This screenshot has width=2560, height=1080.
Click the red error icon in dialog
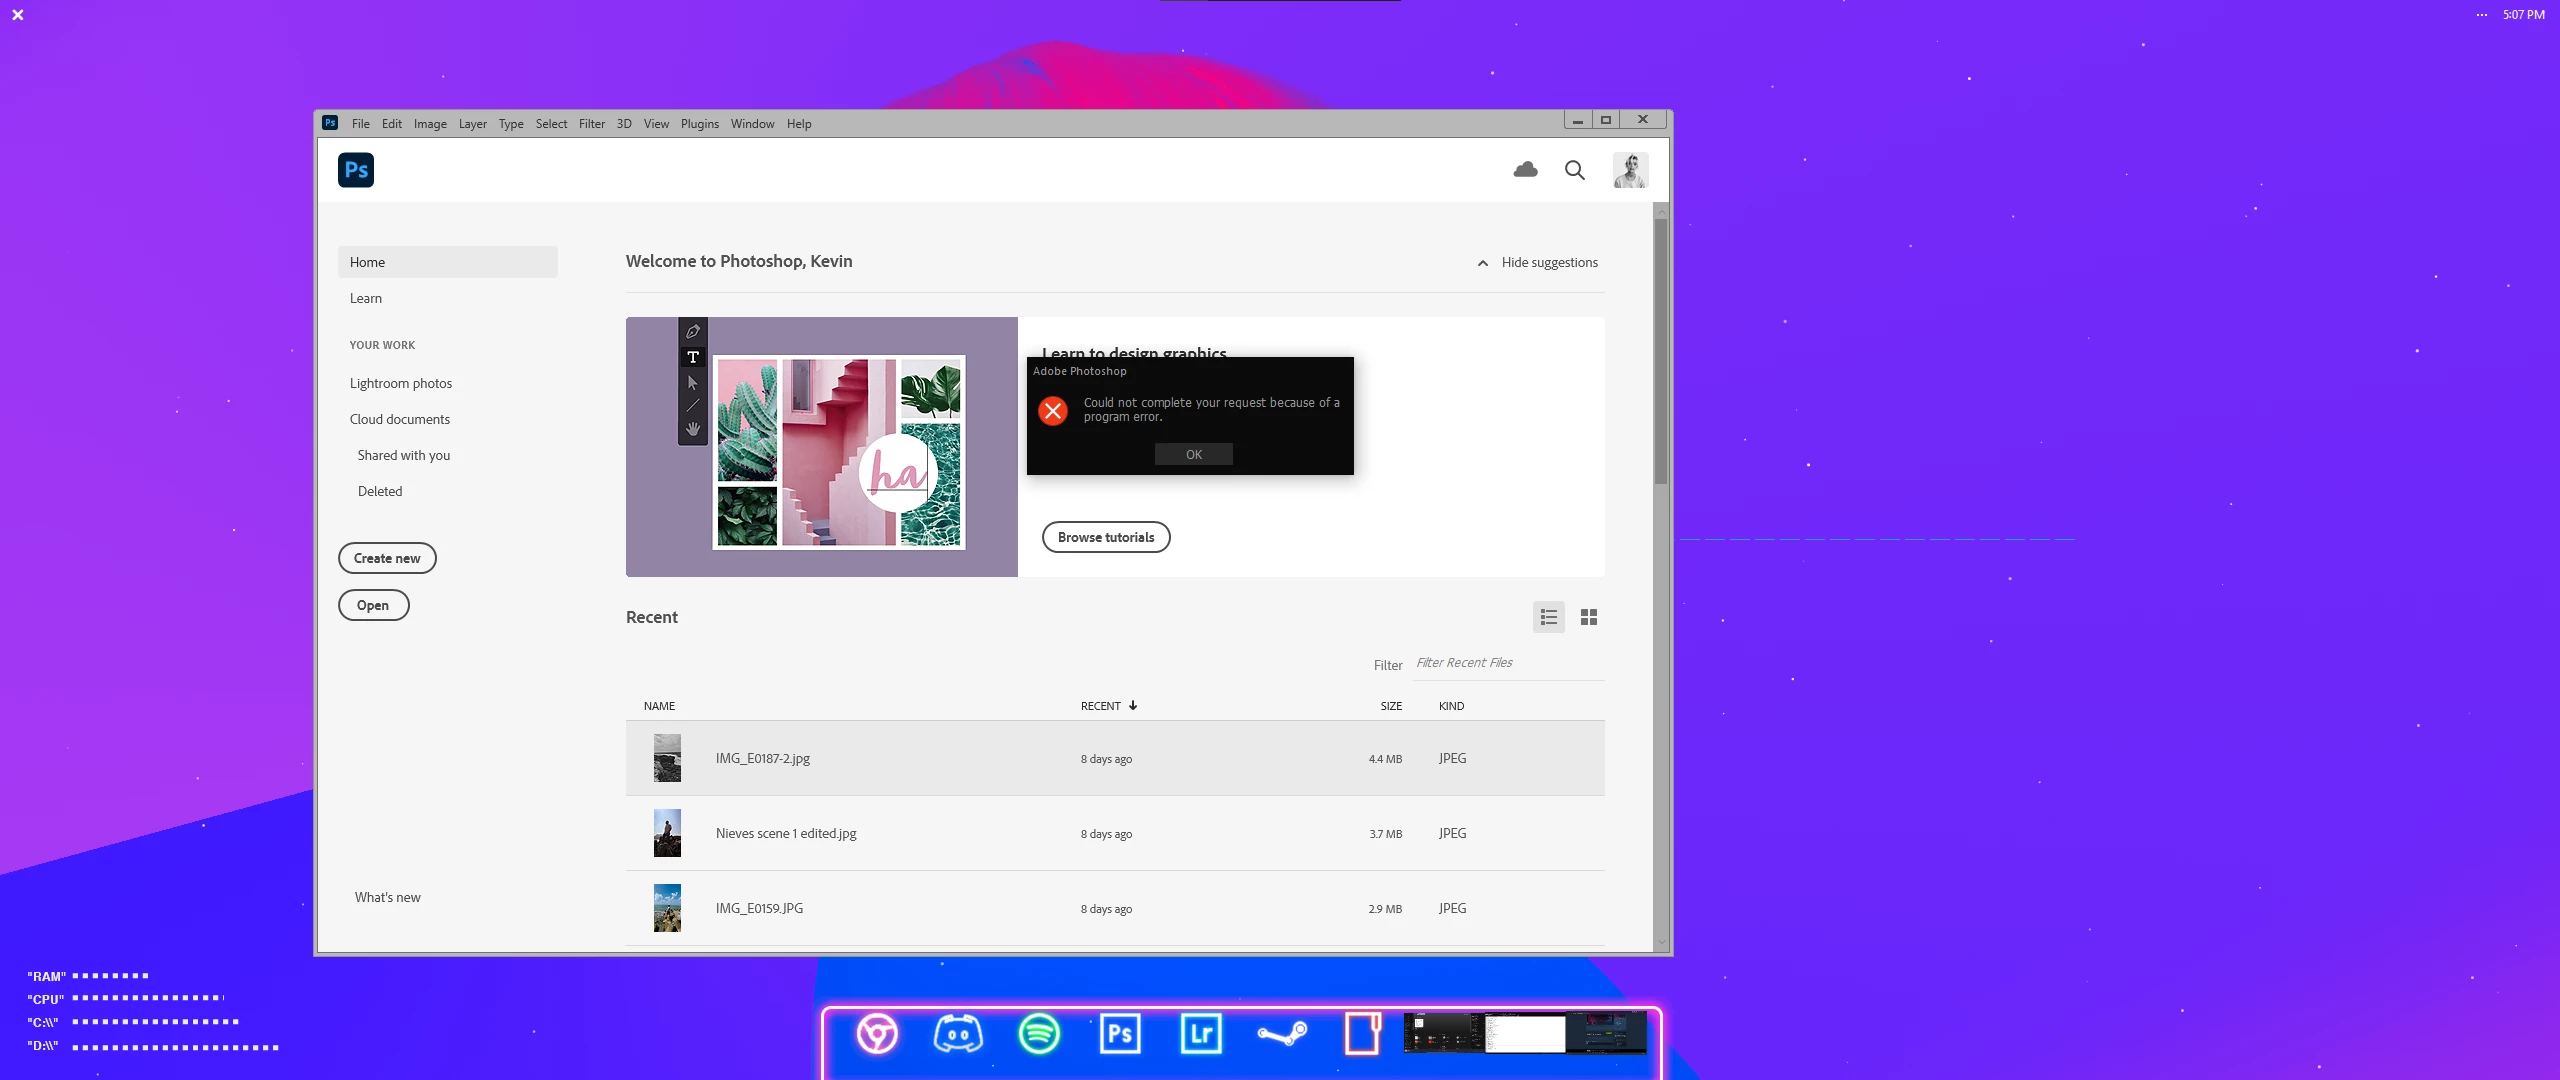(1053, 411)
